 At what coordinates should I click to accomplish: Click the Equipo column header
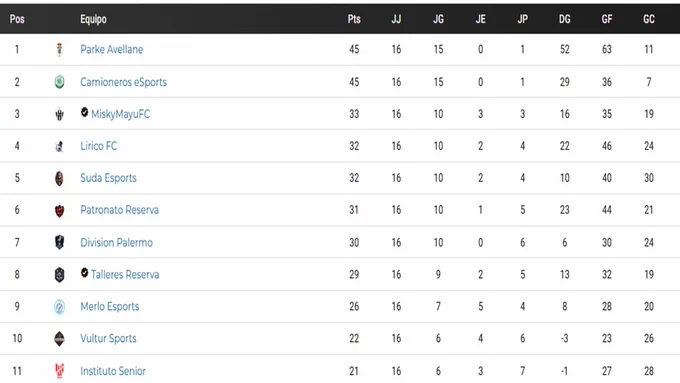93,19
